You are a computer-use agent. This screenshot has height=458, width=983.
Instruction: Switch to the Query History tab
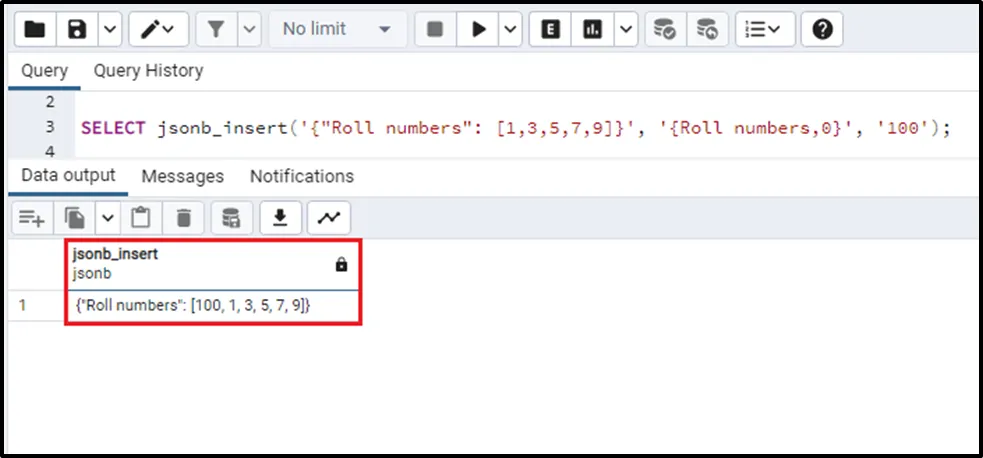(148, 71)
